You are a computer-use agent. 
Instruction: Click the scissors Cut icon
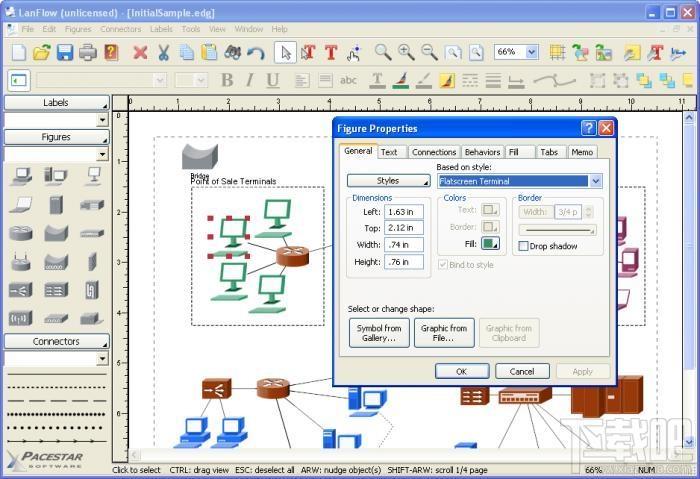pyautogui.click(x=163, y=52)
